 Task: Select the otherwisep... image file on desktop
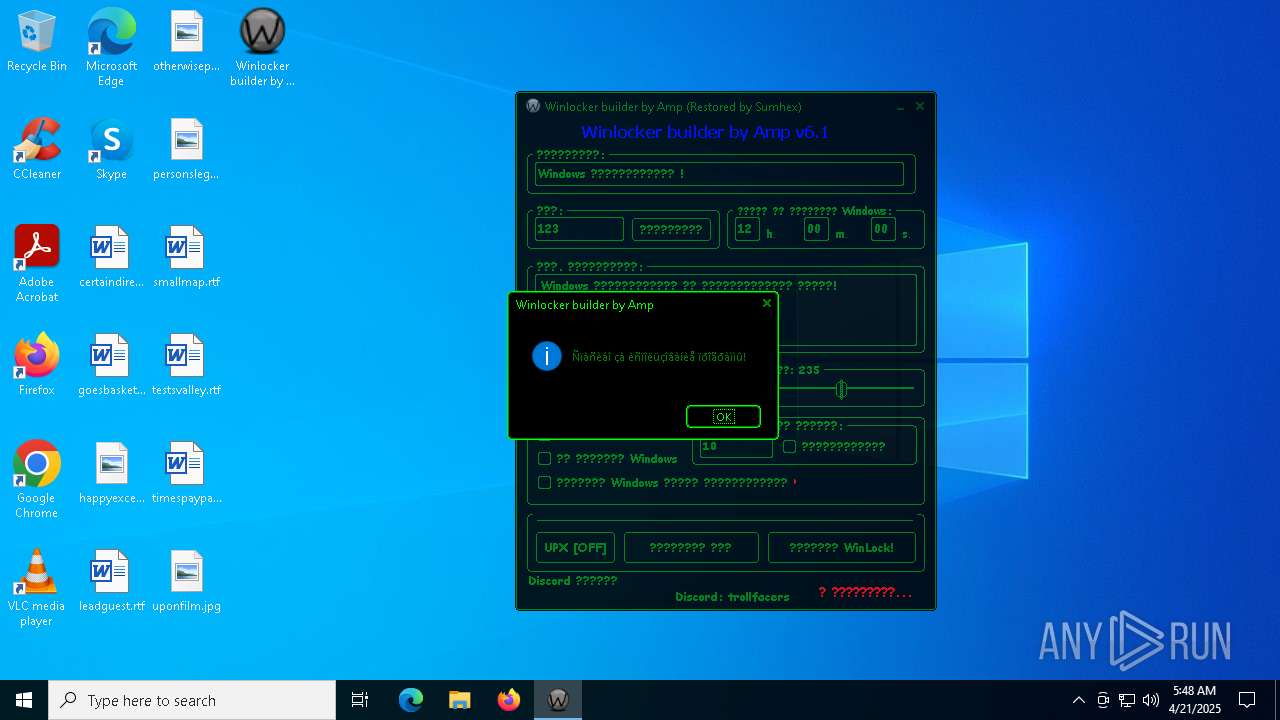pyautogui.click(x=186, y=42)
